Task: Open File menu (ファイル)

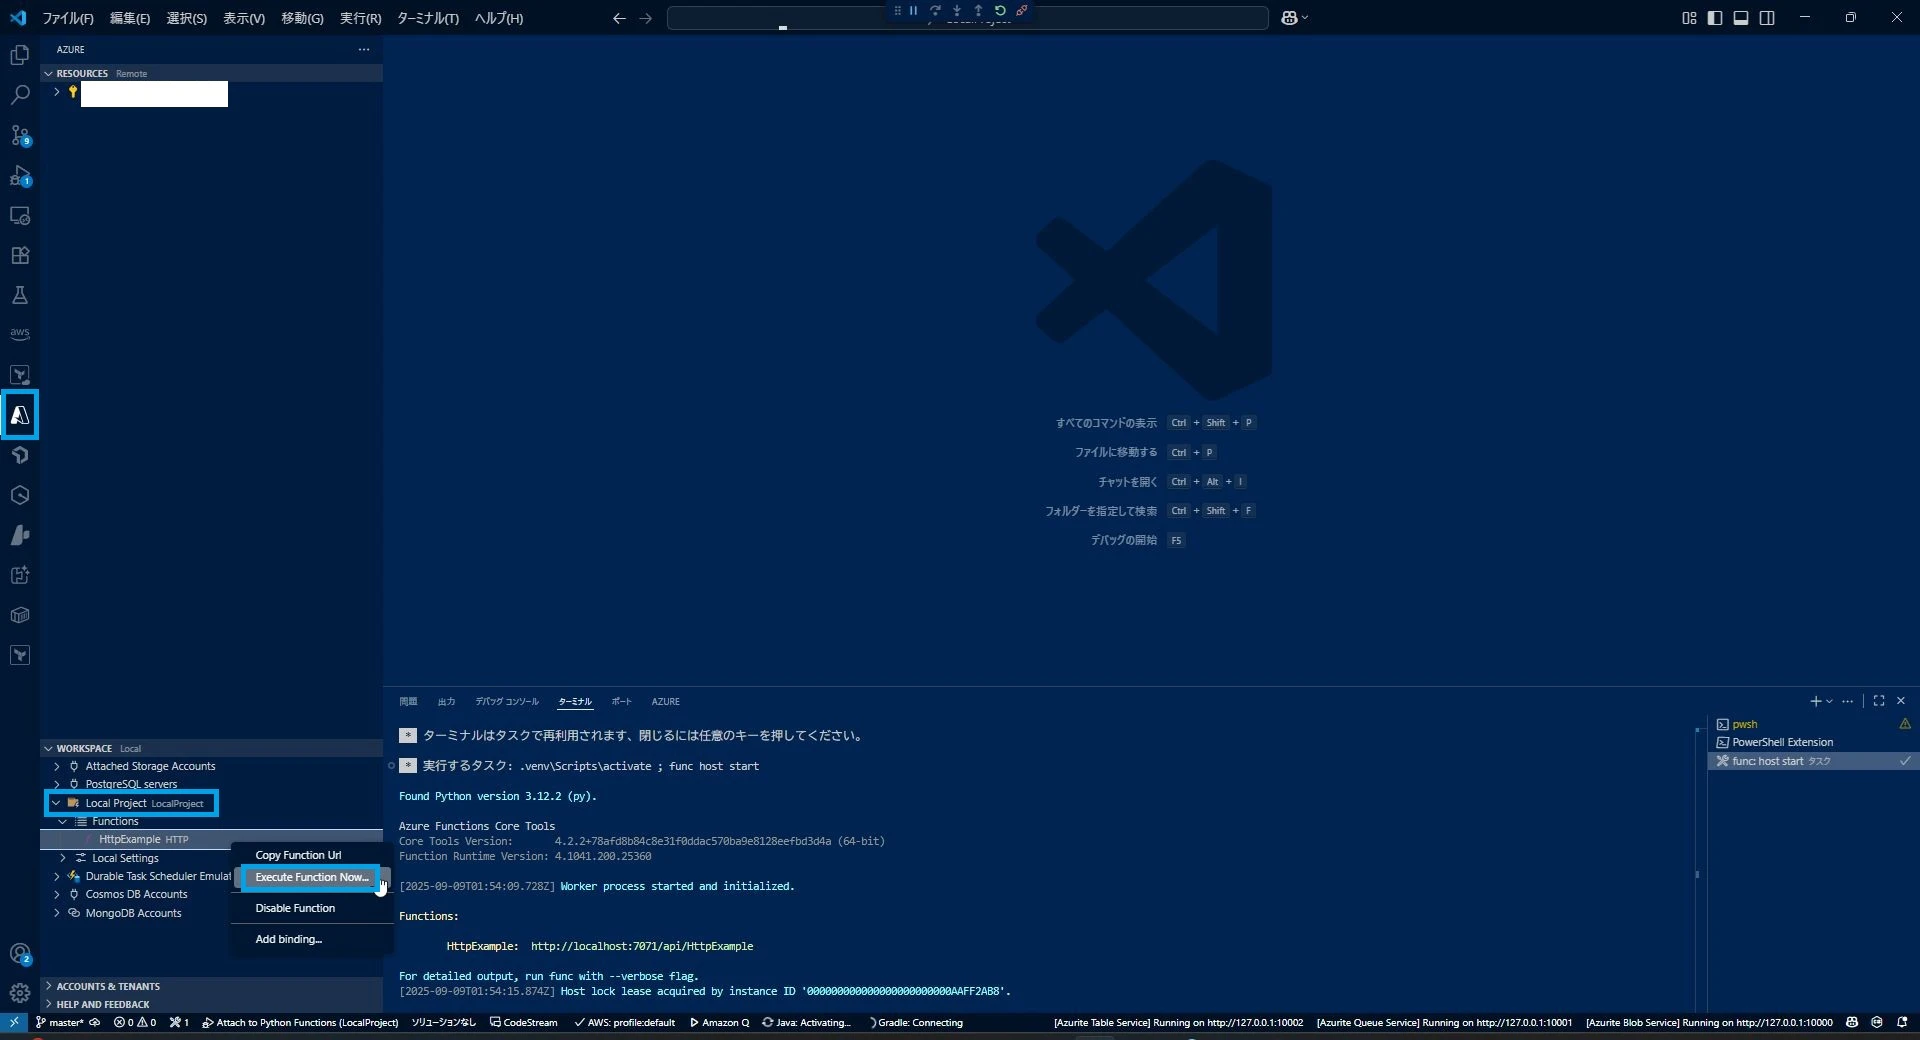Action: 67,18
